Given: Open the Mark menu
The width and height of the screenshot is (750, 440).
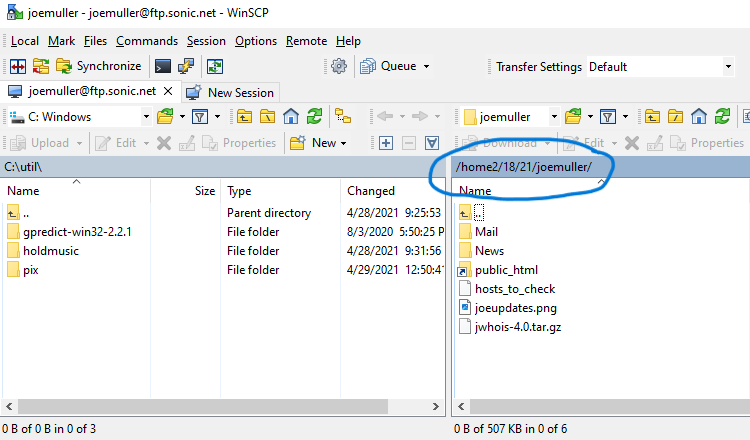Looking at the screenshot, I should (61, 41).
